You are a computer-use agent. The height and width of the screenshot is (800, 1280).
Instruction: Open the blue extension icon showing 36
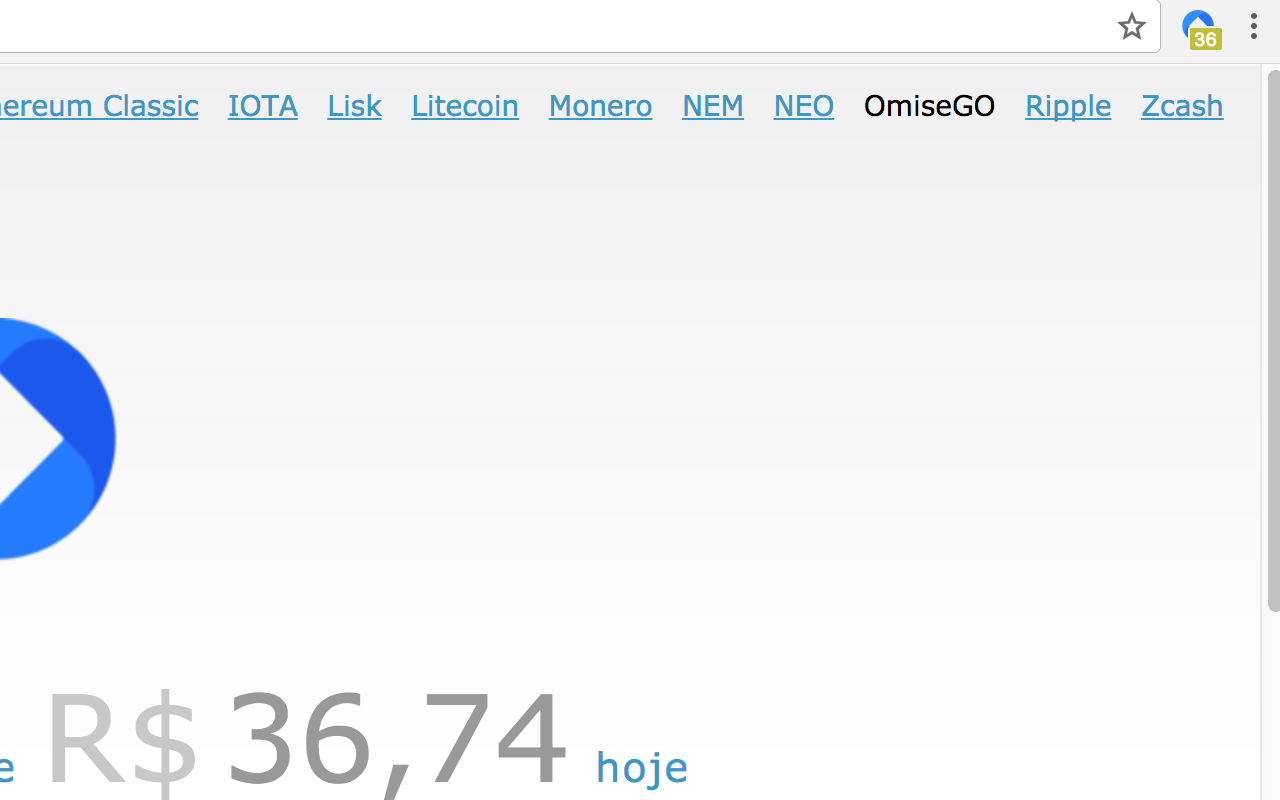pos(1200,28)
